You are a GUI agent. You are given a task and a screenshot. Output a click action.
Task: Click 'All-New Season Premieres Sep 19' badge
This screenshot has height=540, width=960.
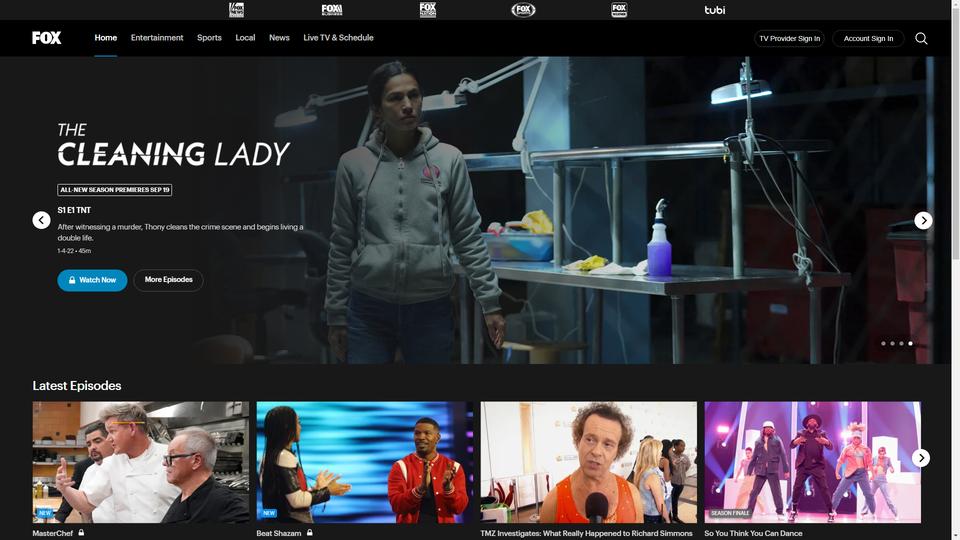point(114,190)
